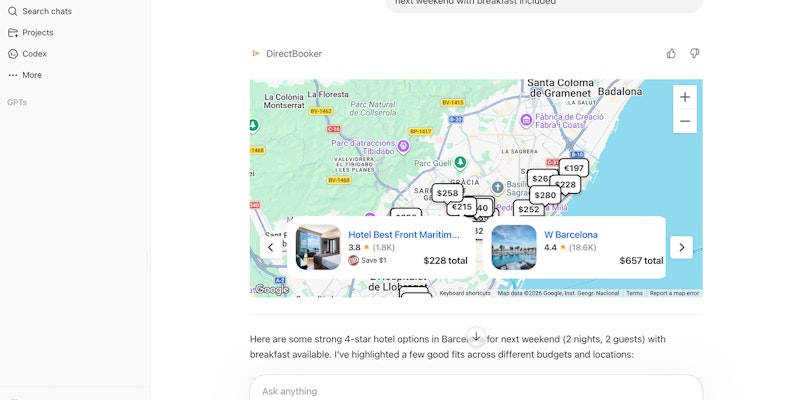800x400 pixels.
Task: Zoom out on the map
Action: 685,121
